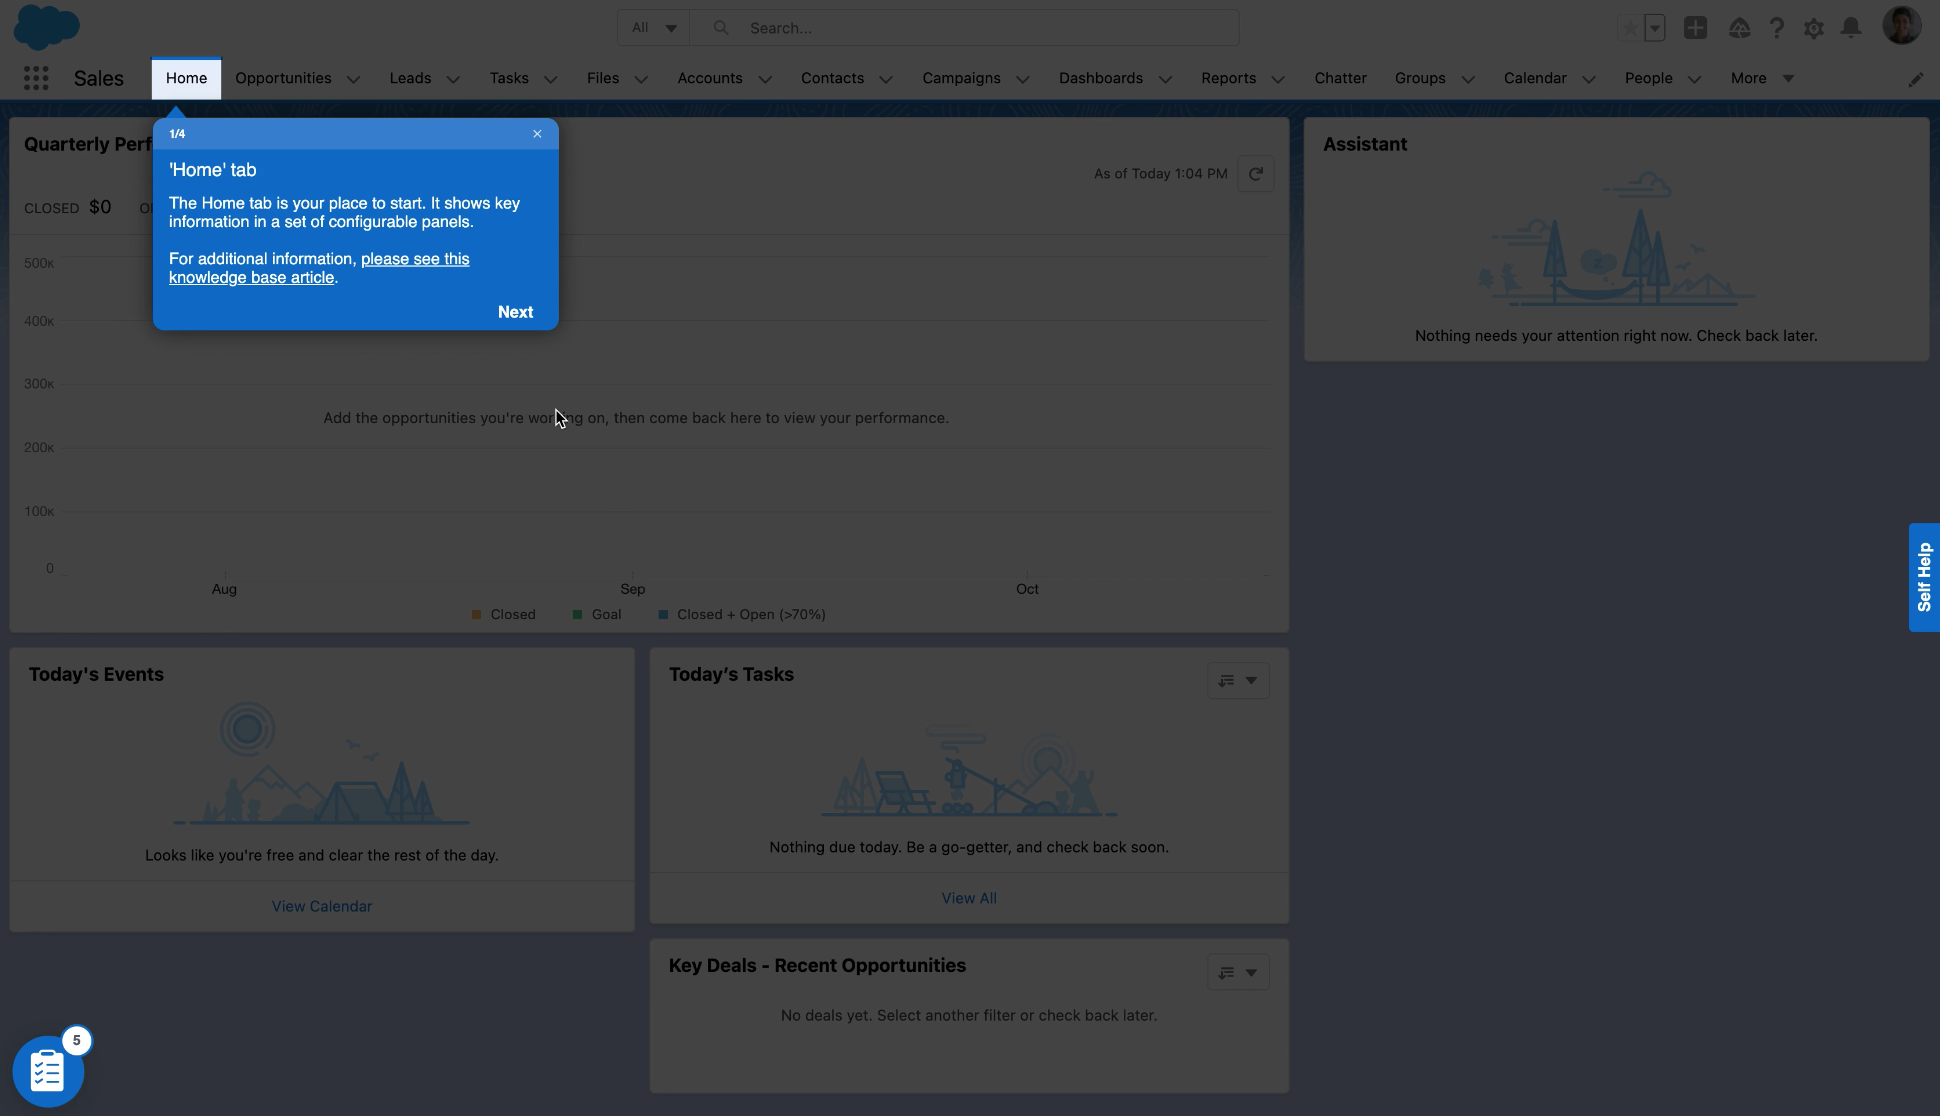This screenshot has width=1940, height=1116.
Task: Open the App Launcher grid icon
Action: pyautogui.click(x=36, y=78)
